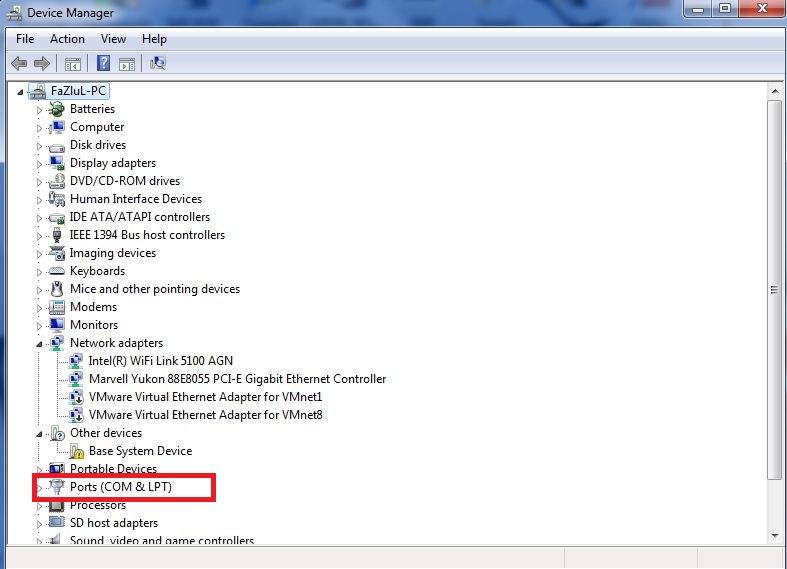Screen dimensions: 787x569
Task: Select Base System Device entry
Action: (141, 451)
